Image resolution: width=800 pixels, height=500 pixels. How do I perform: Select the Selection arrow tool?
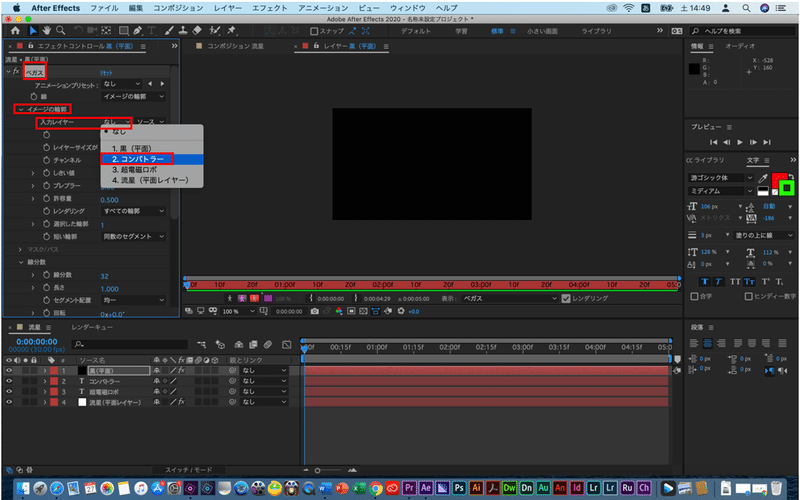click(33, 31)
